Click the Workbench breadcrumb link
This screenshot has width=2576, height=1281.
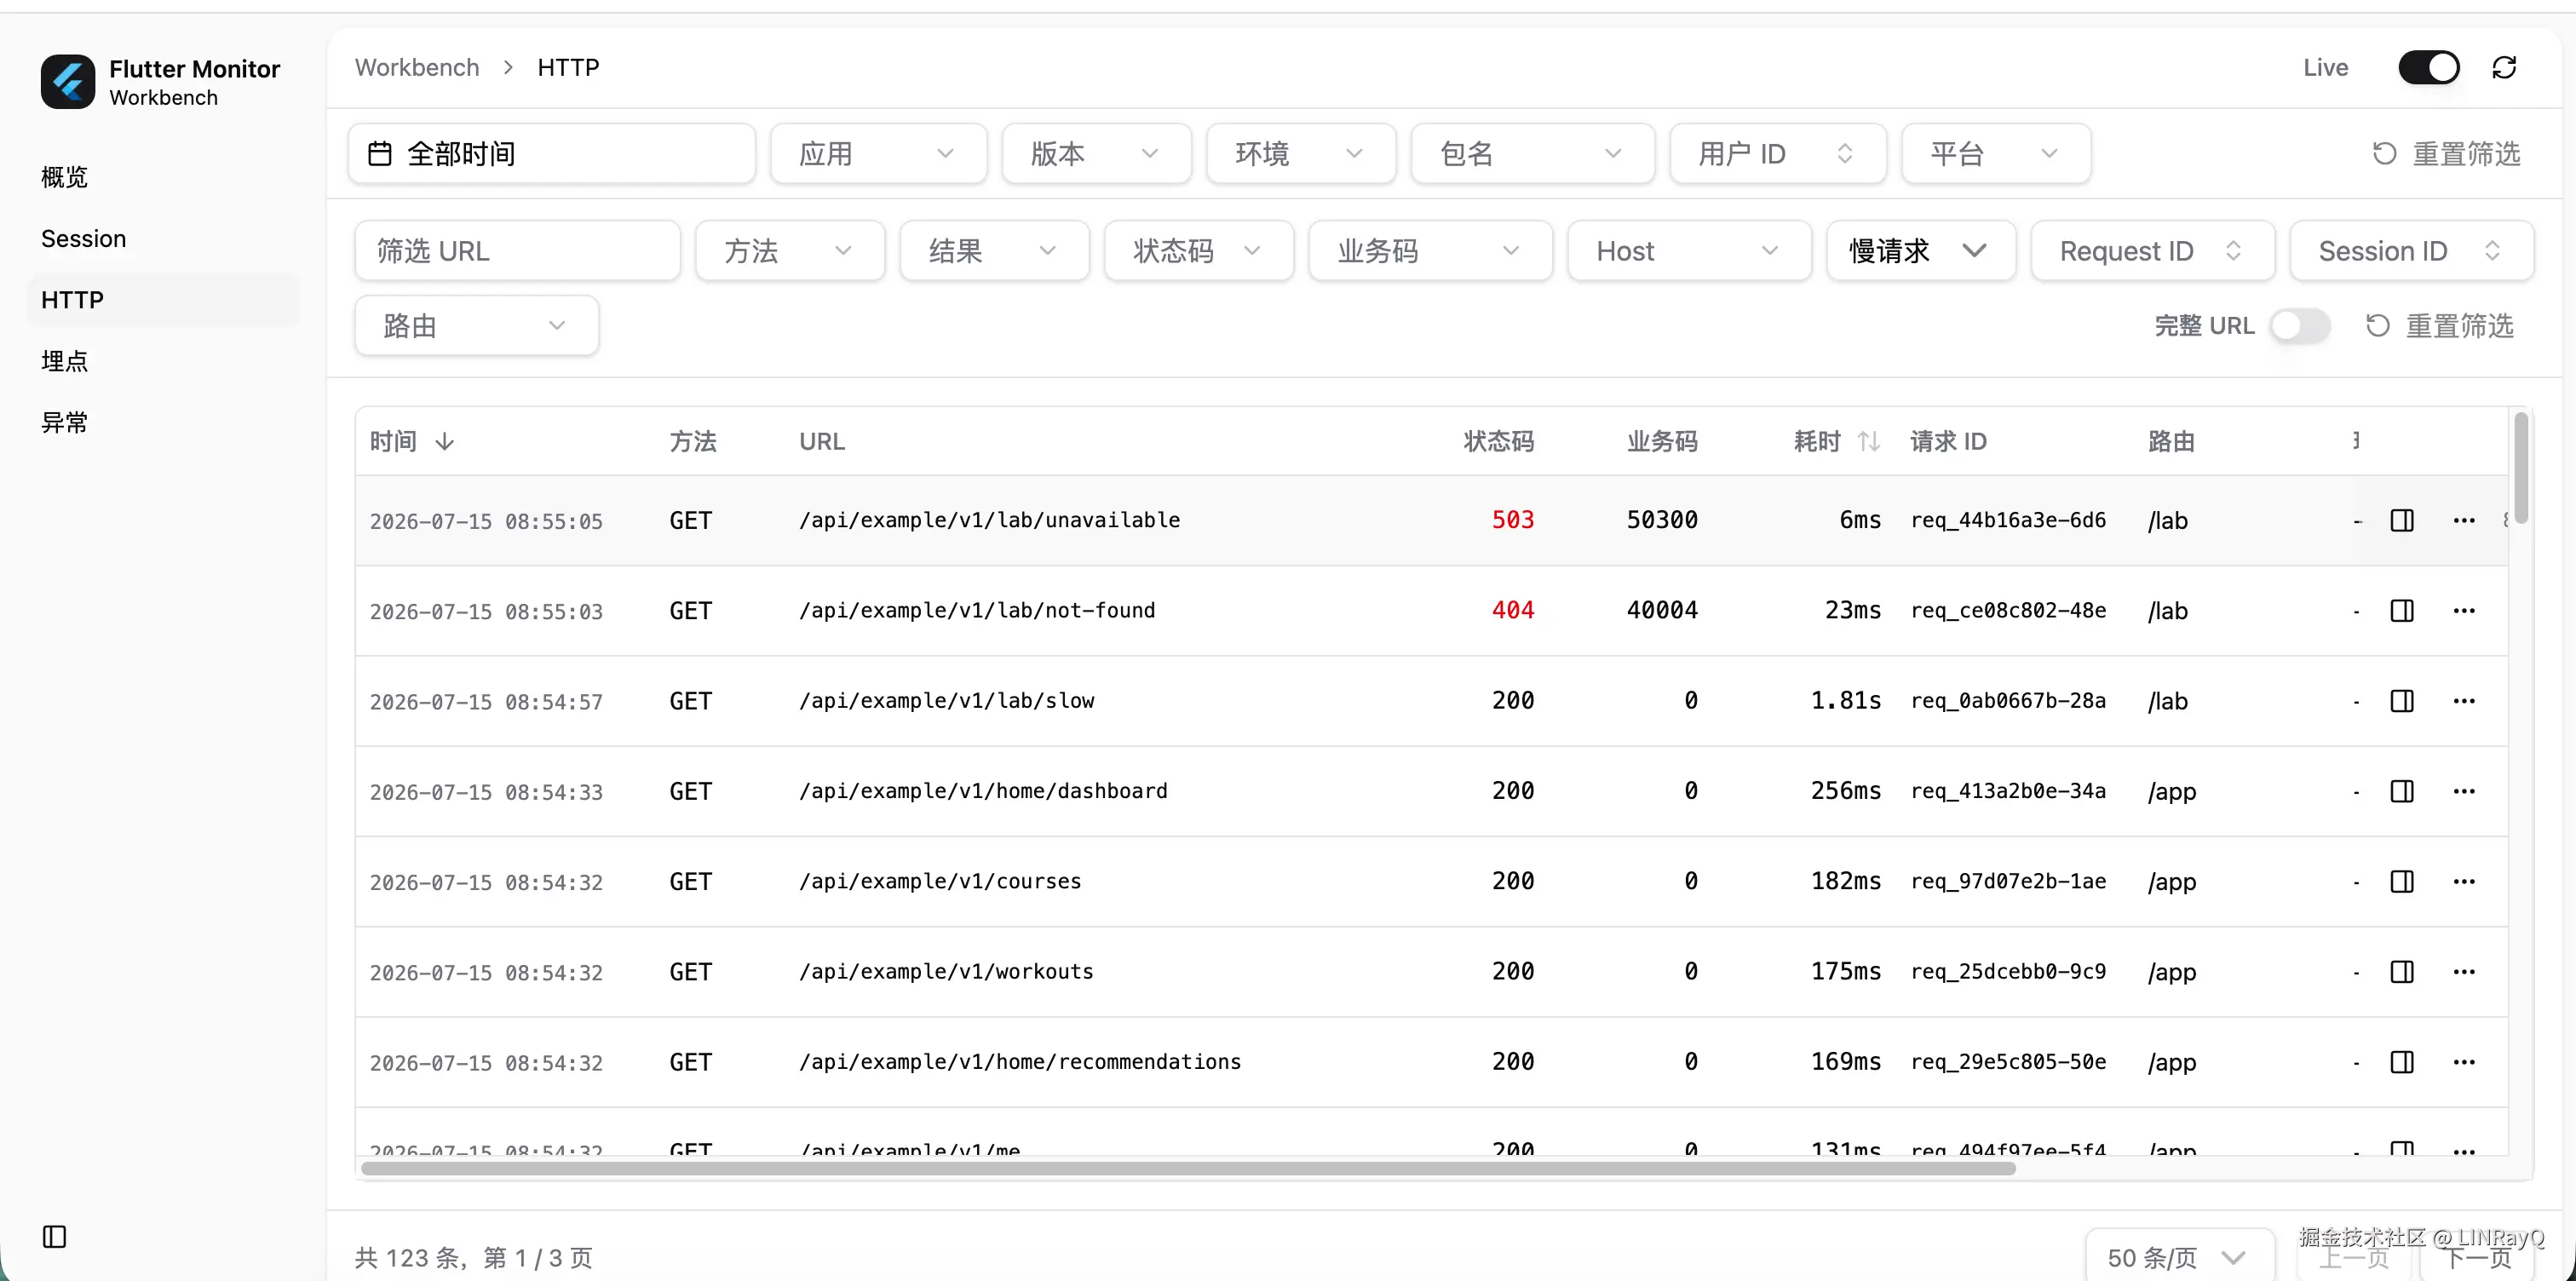pos(417,67)
